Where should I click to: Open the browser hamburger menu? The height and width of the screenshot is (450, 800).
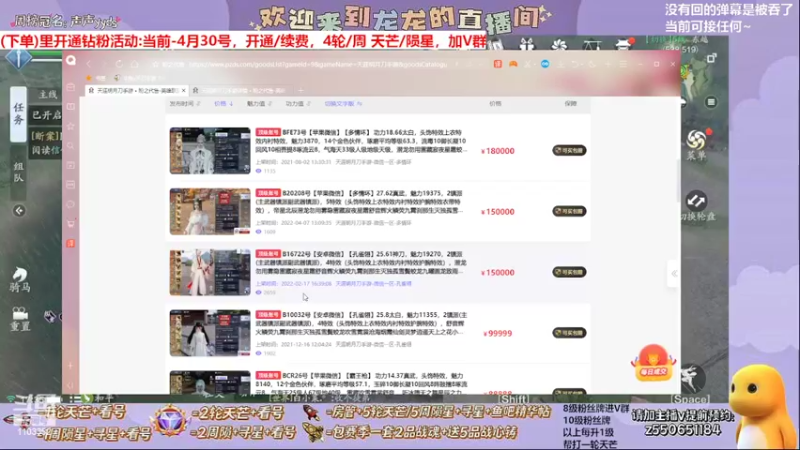click(623, 64)
